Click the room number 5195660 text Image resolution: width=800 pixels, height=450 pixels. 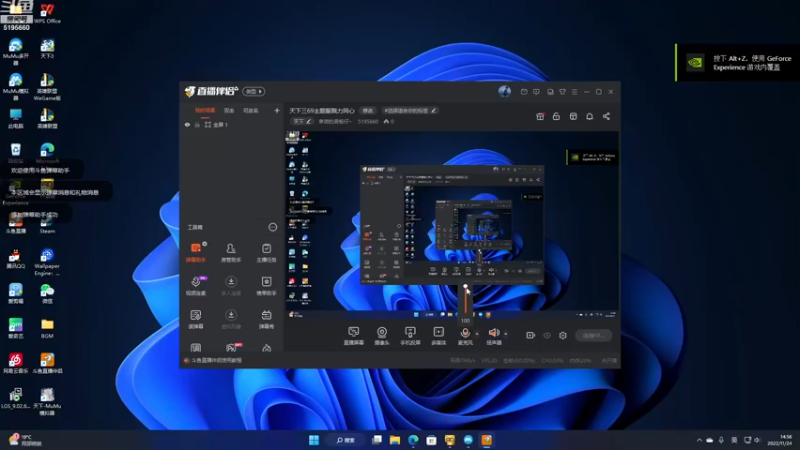coord(368,121)
